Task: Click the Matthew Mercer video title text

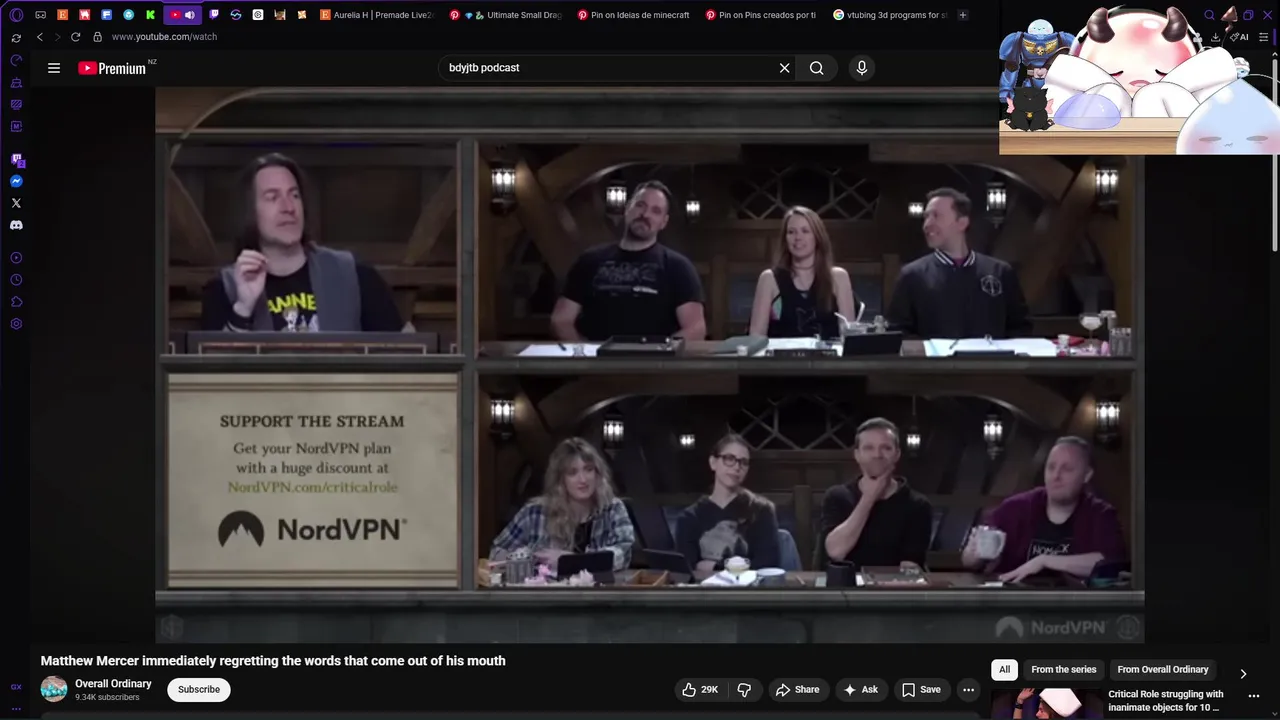Action: tap(273, 661)
